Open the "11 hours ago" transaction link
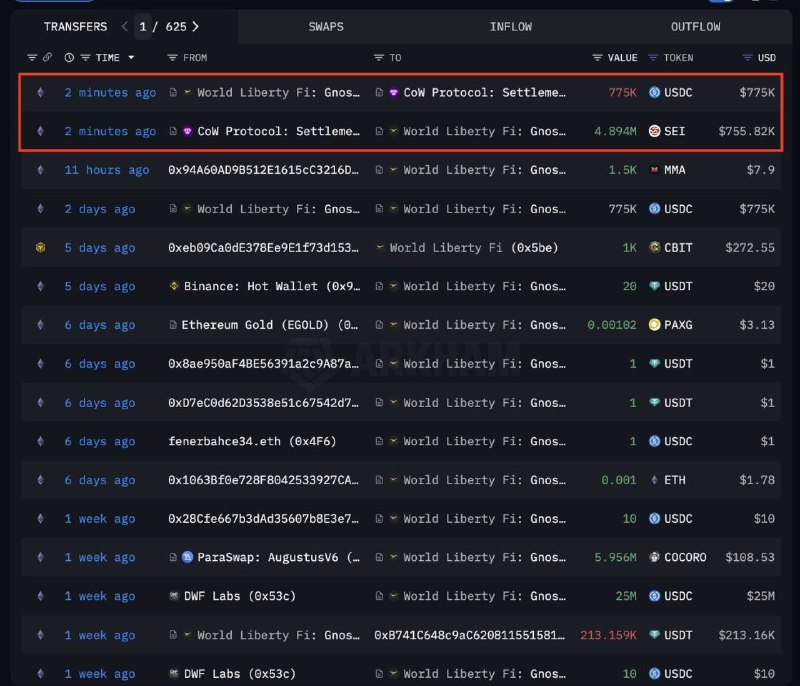800x686 pixels. pyautogui.click(x=107, y=170)
